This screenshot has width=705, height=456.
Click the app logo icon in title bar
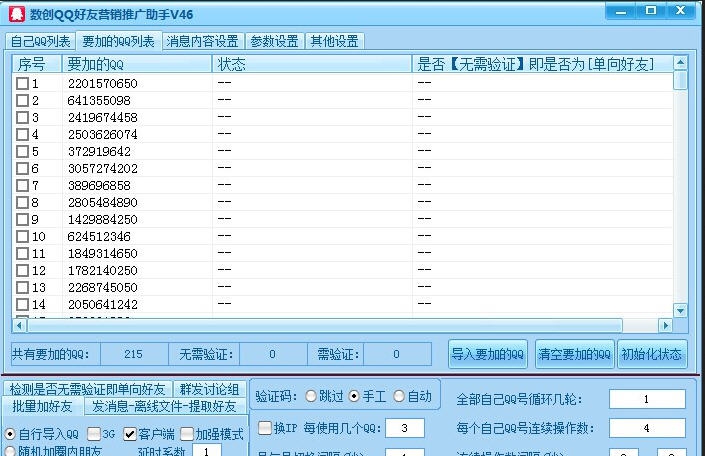pos(15,14)
